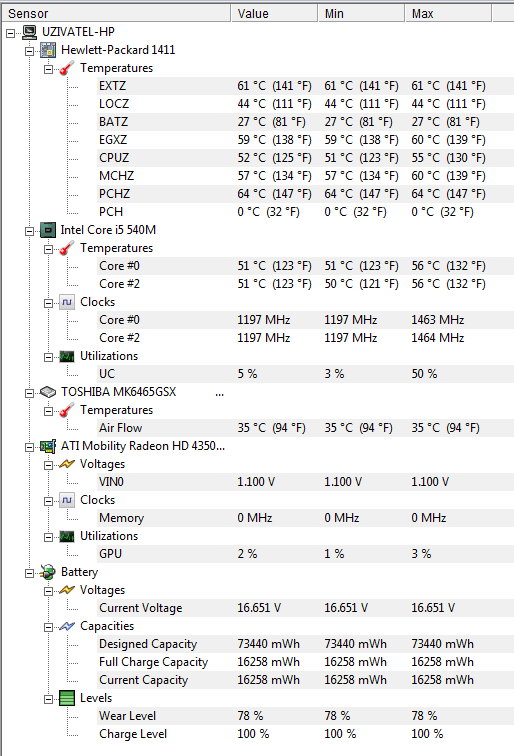
Task: Click the Intel Core i5 540M chip icon
Action: pyautogui.click(x=48, y=230)
